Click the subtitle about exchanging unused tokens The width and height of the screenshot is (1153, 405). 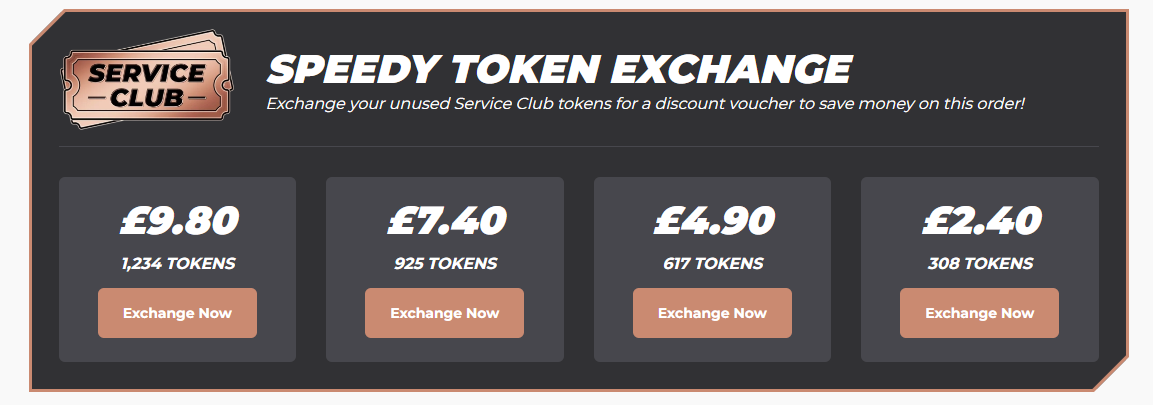click(x=646, y=104)
